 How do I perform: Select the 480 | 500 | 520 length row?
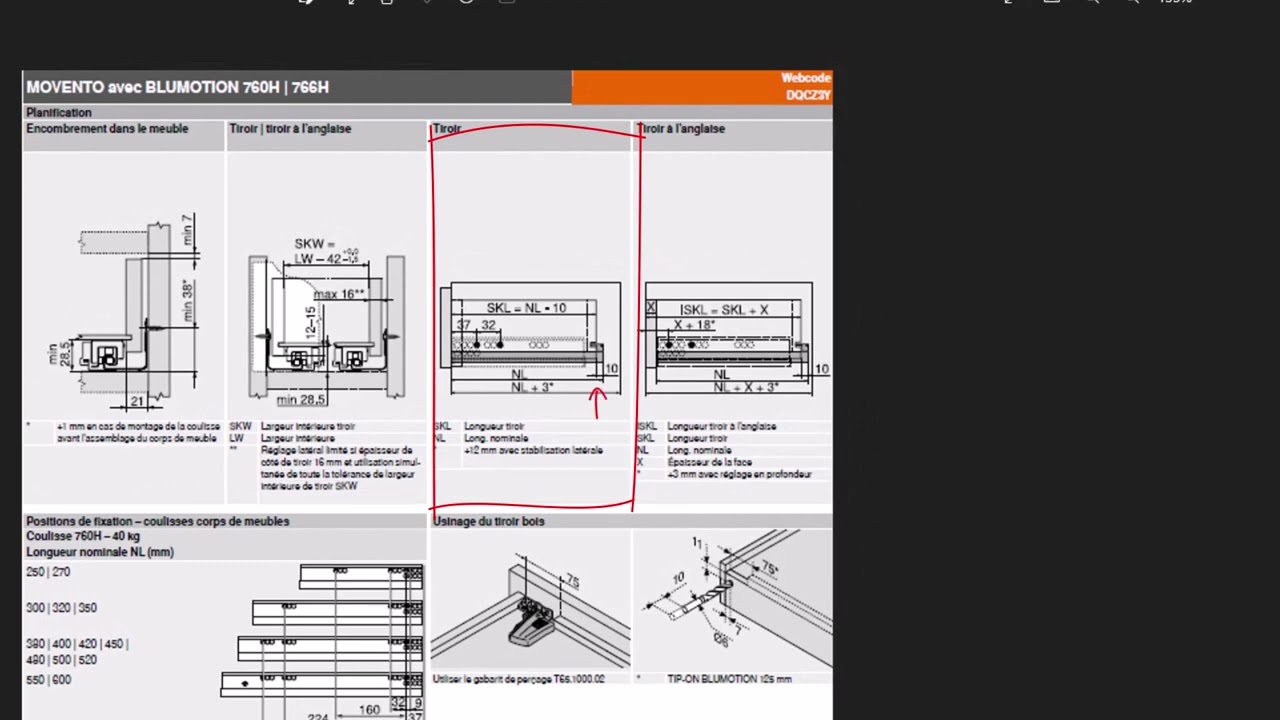click(x=61, y=660)
